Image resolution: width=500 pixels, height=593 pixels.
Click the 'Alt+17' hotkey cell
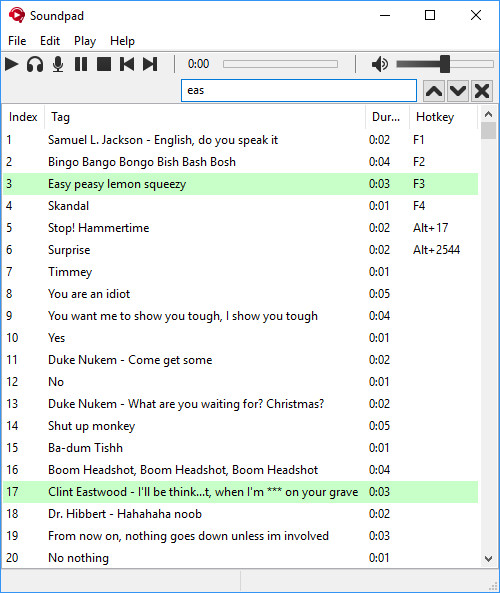(430, 228)
